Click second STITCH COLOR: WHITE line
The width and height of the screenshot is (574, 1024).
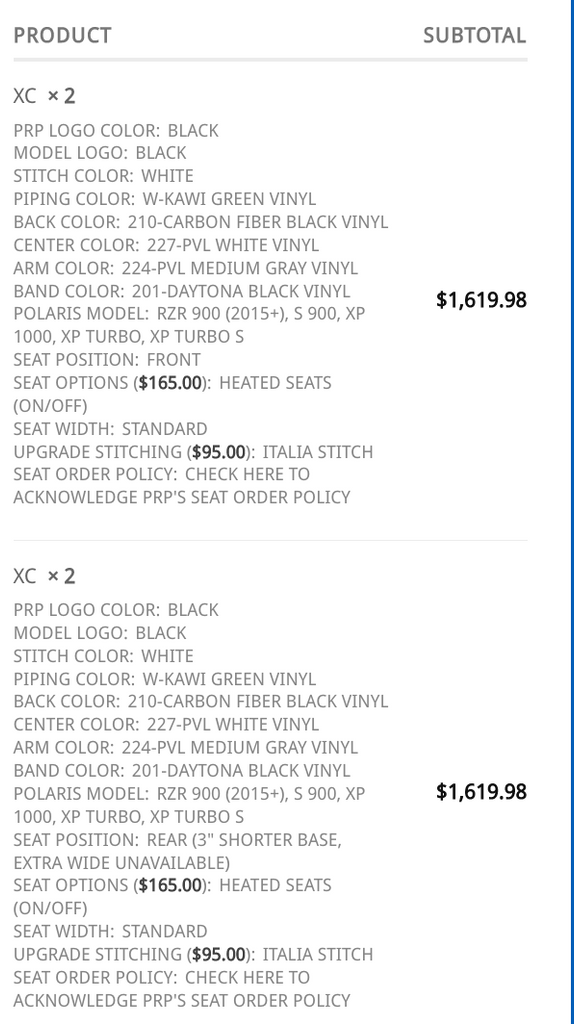(104, 656)
